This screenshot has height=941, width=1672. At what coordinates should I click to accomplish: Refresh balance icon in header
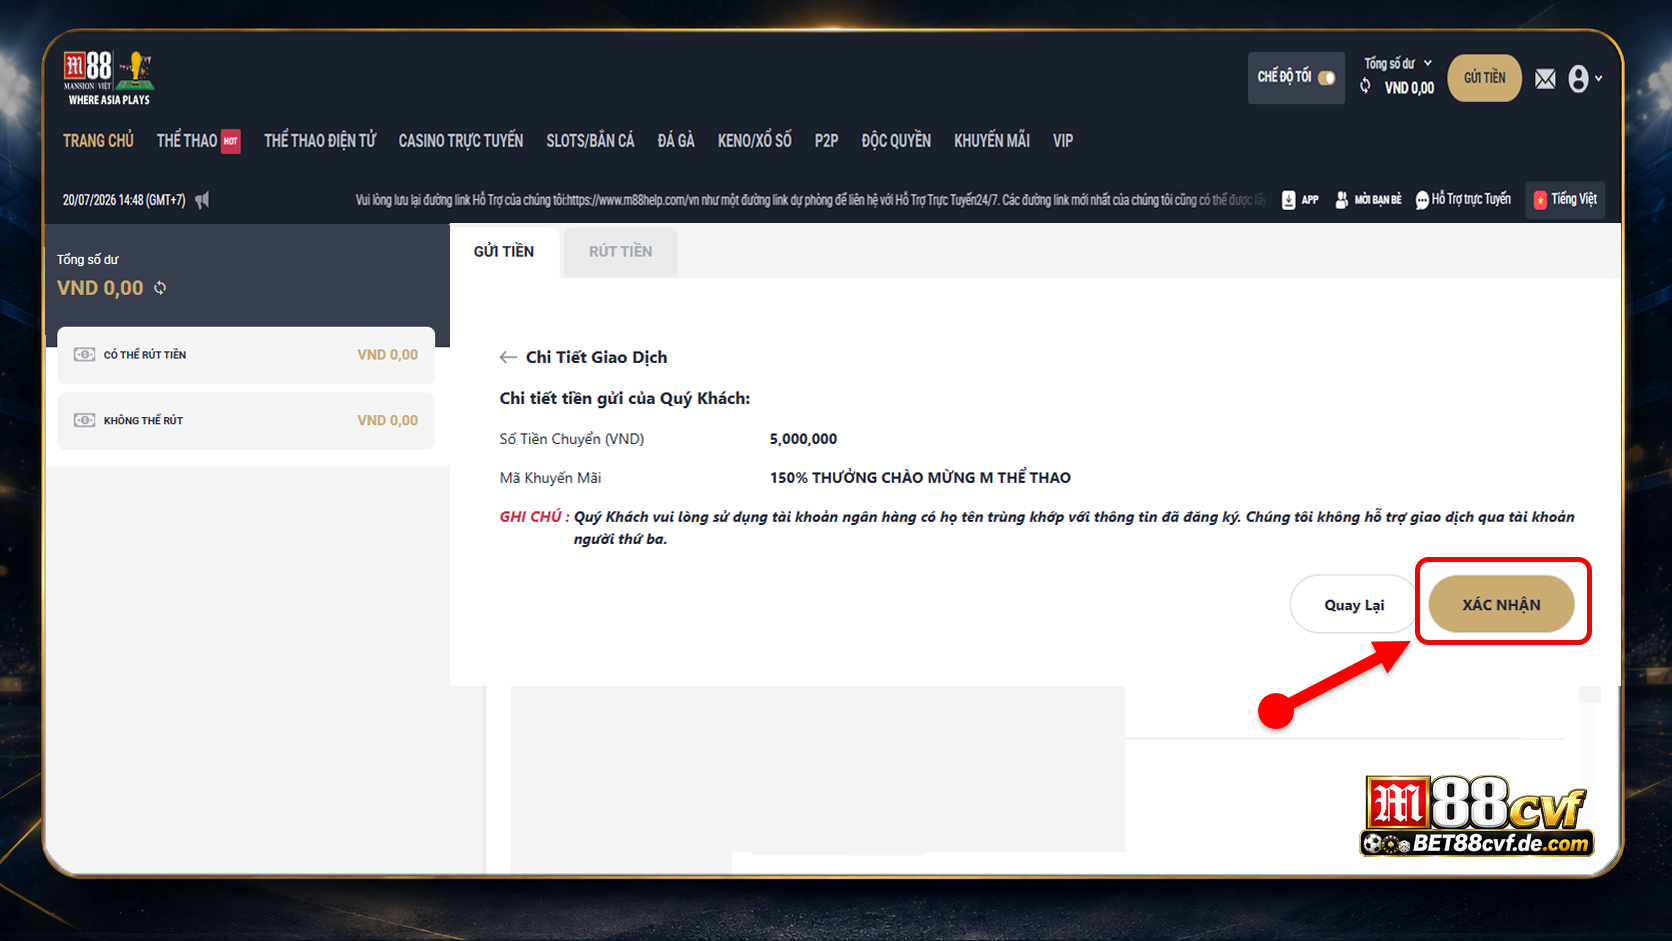point(1365,87)
